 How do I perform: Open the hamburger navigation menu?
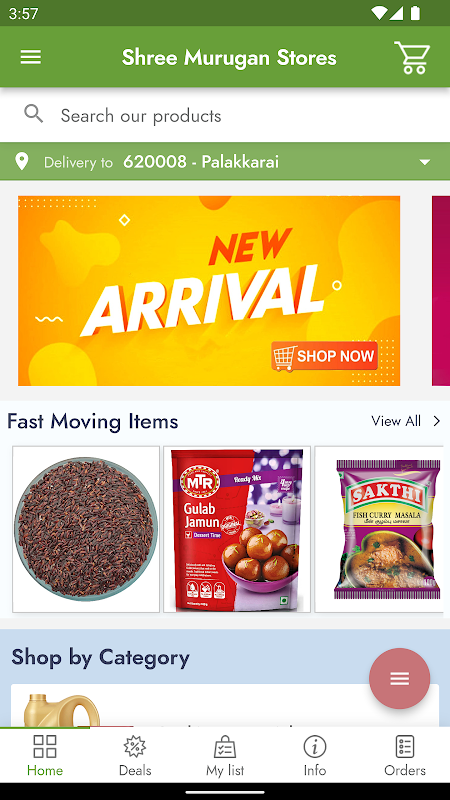[x=31, y=57]
